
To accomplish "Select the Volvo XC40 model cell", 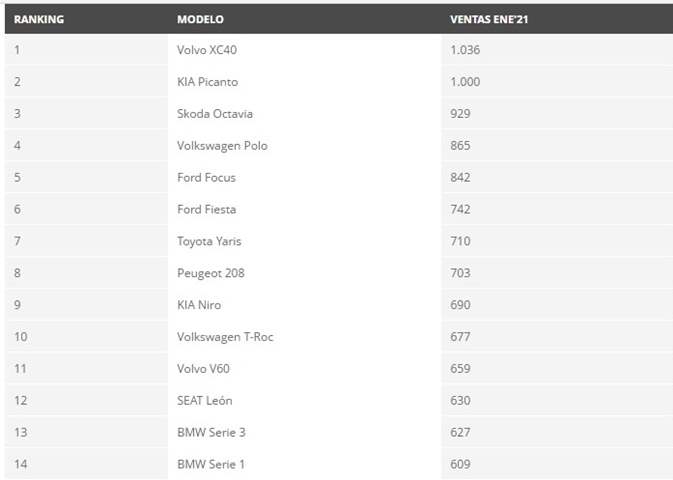I will (208, 50).
